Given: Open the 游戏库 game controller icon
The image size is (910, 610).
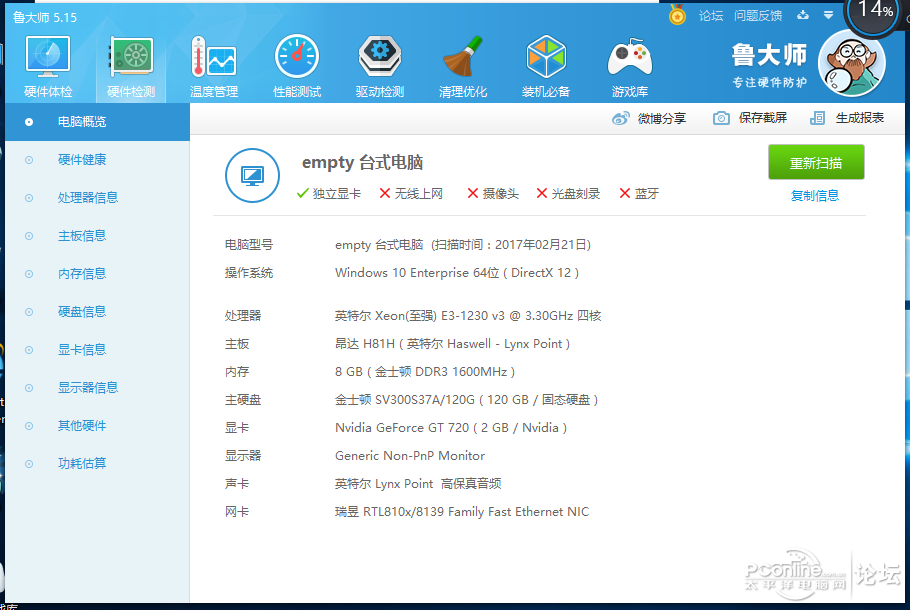Looking at the screenshot, I should pyautogui.click(x=630, y=67).
